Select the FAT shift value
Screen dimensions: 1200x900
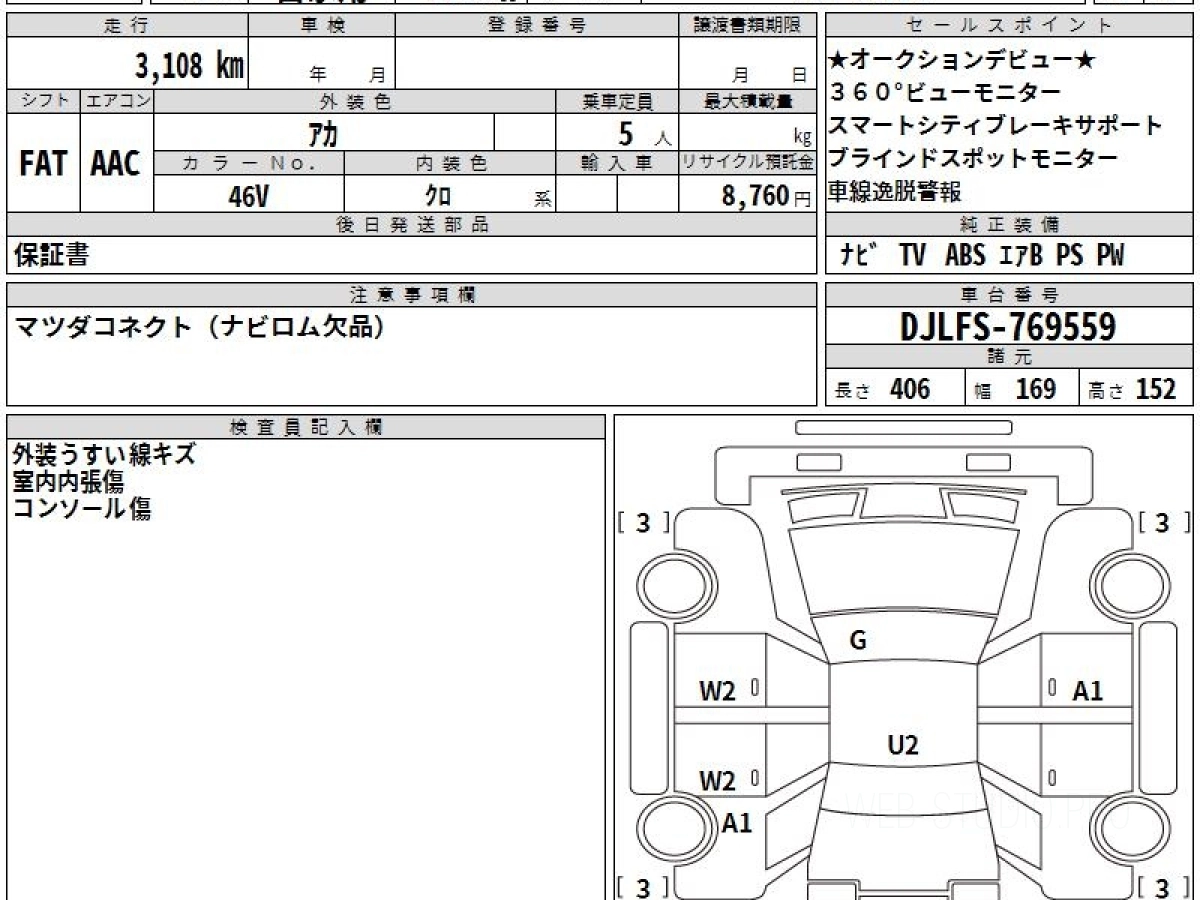pyautogui.click(x=43, y=164)
